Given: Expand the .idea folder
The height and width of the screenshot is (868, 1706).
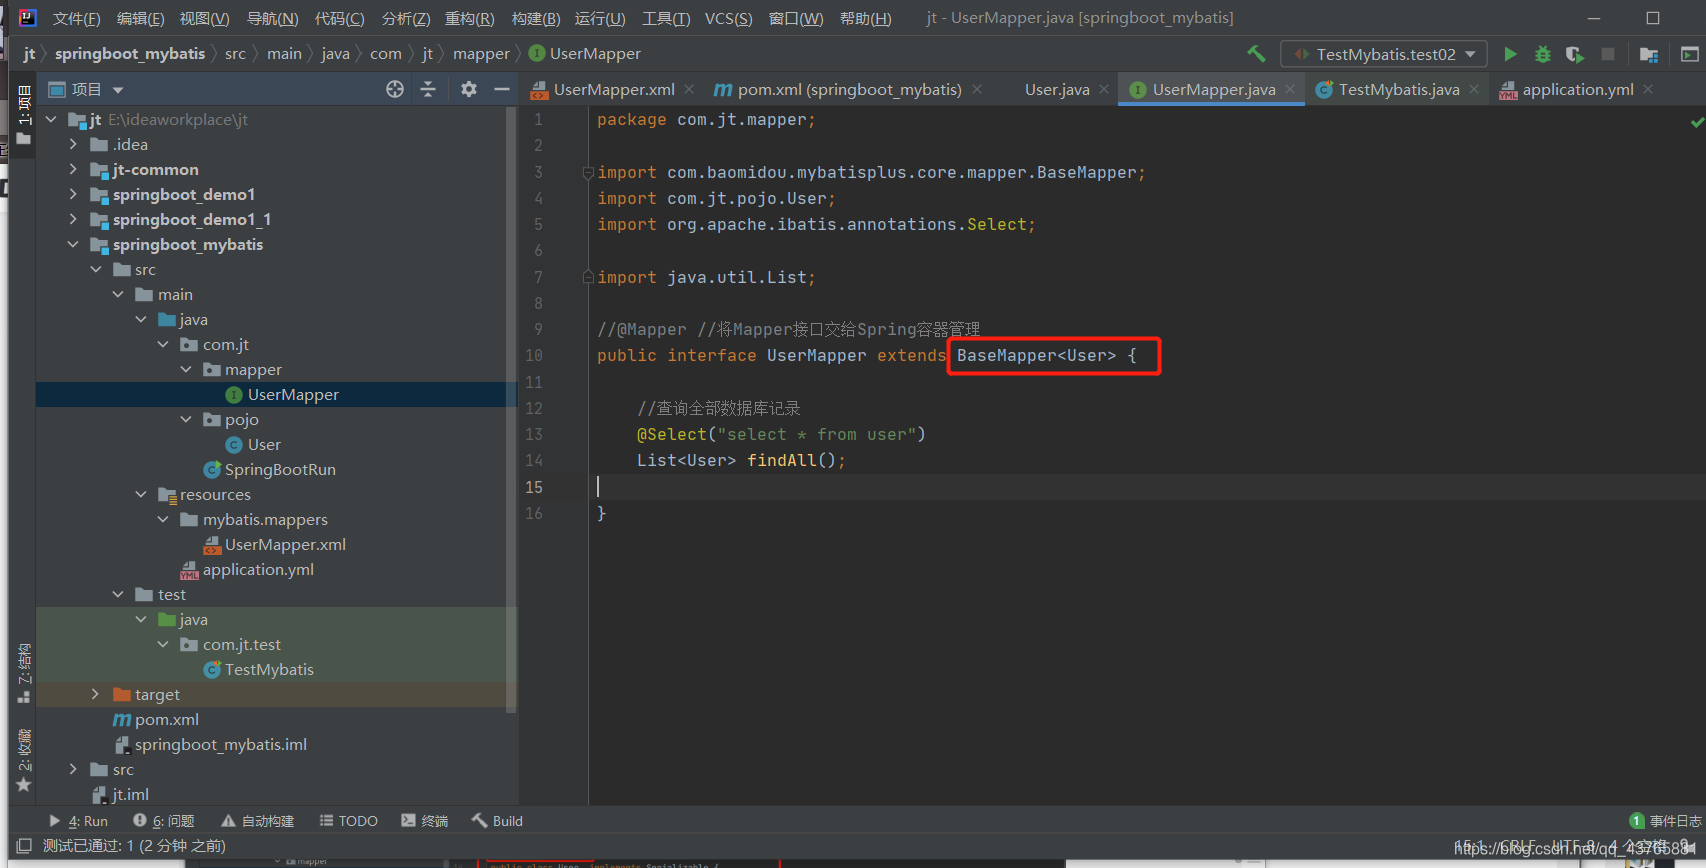Looking at the screenshot, I should (x=73, y=144).
